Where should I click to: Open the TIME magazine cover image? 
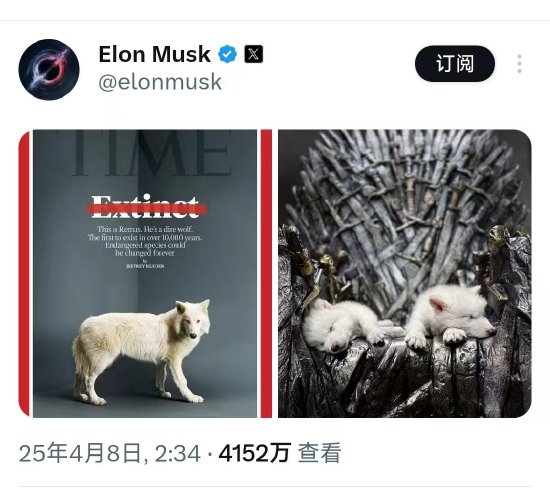pos(145,274)
